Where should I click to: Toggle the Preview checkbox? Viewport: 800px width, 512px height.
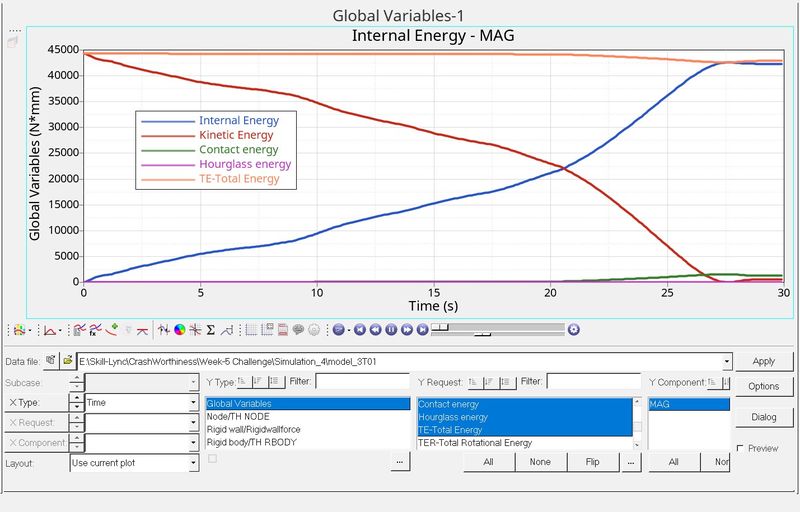(740, 448)
